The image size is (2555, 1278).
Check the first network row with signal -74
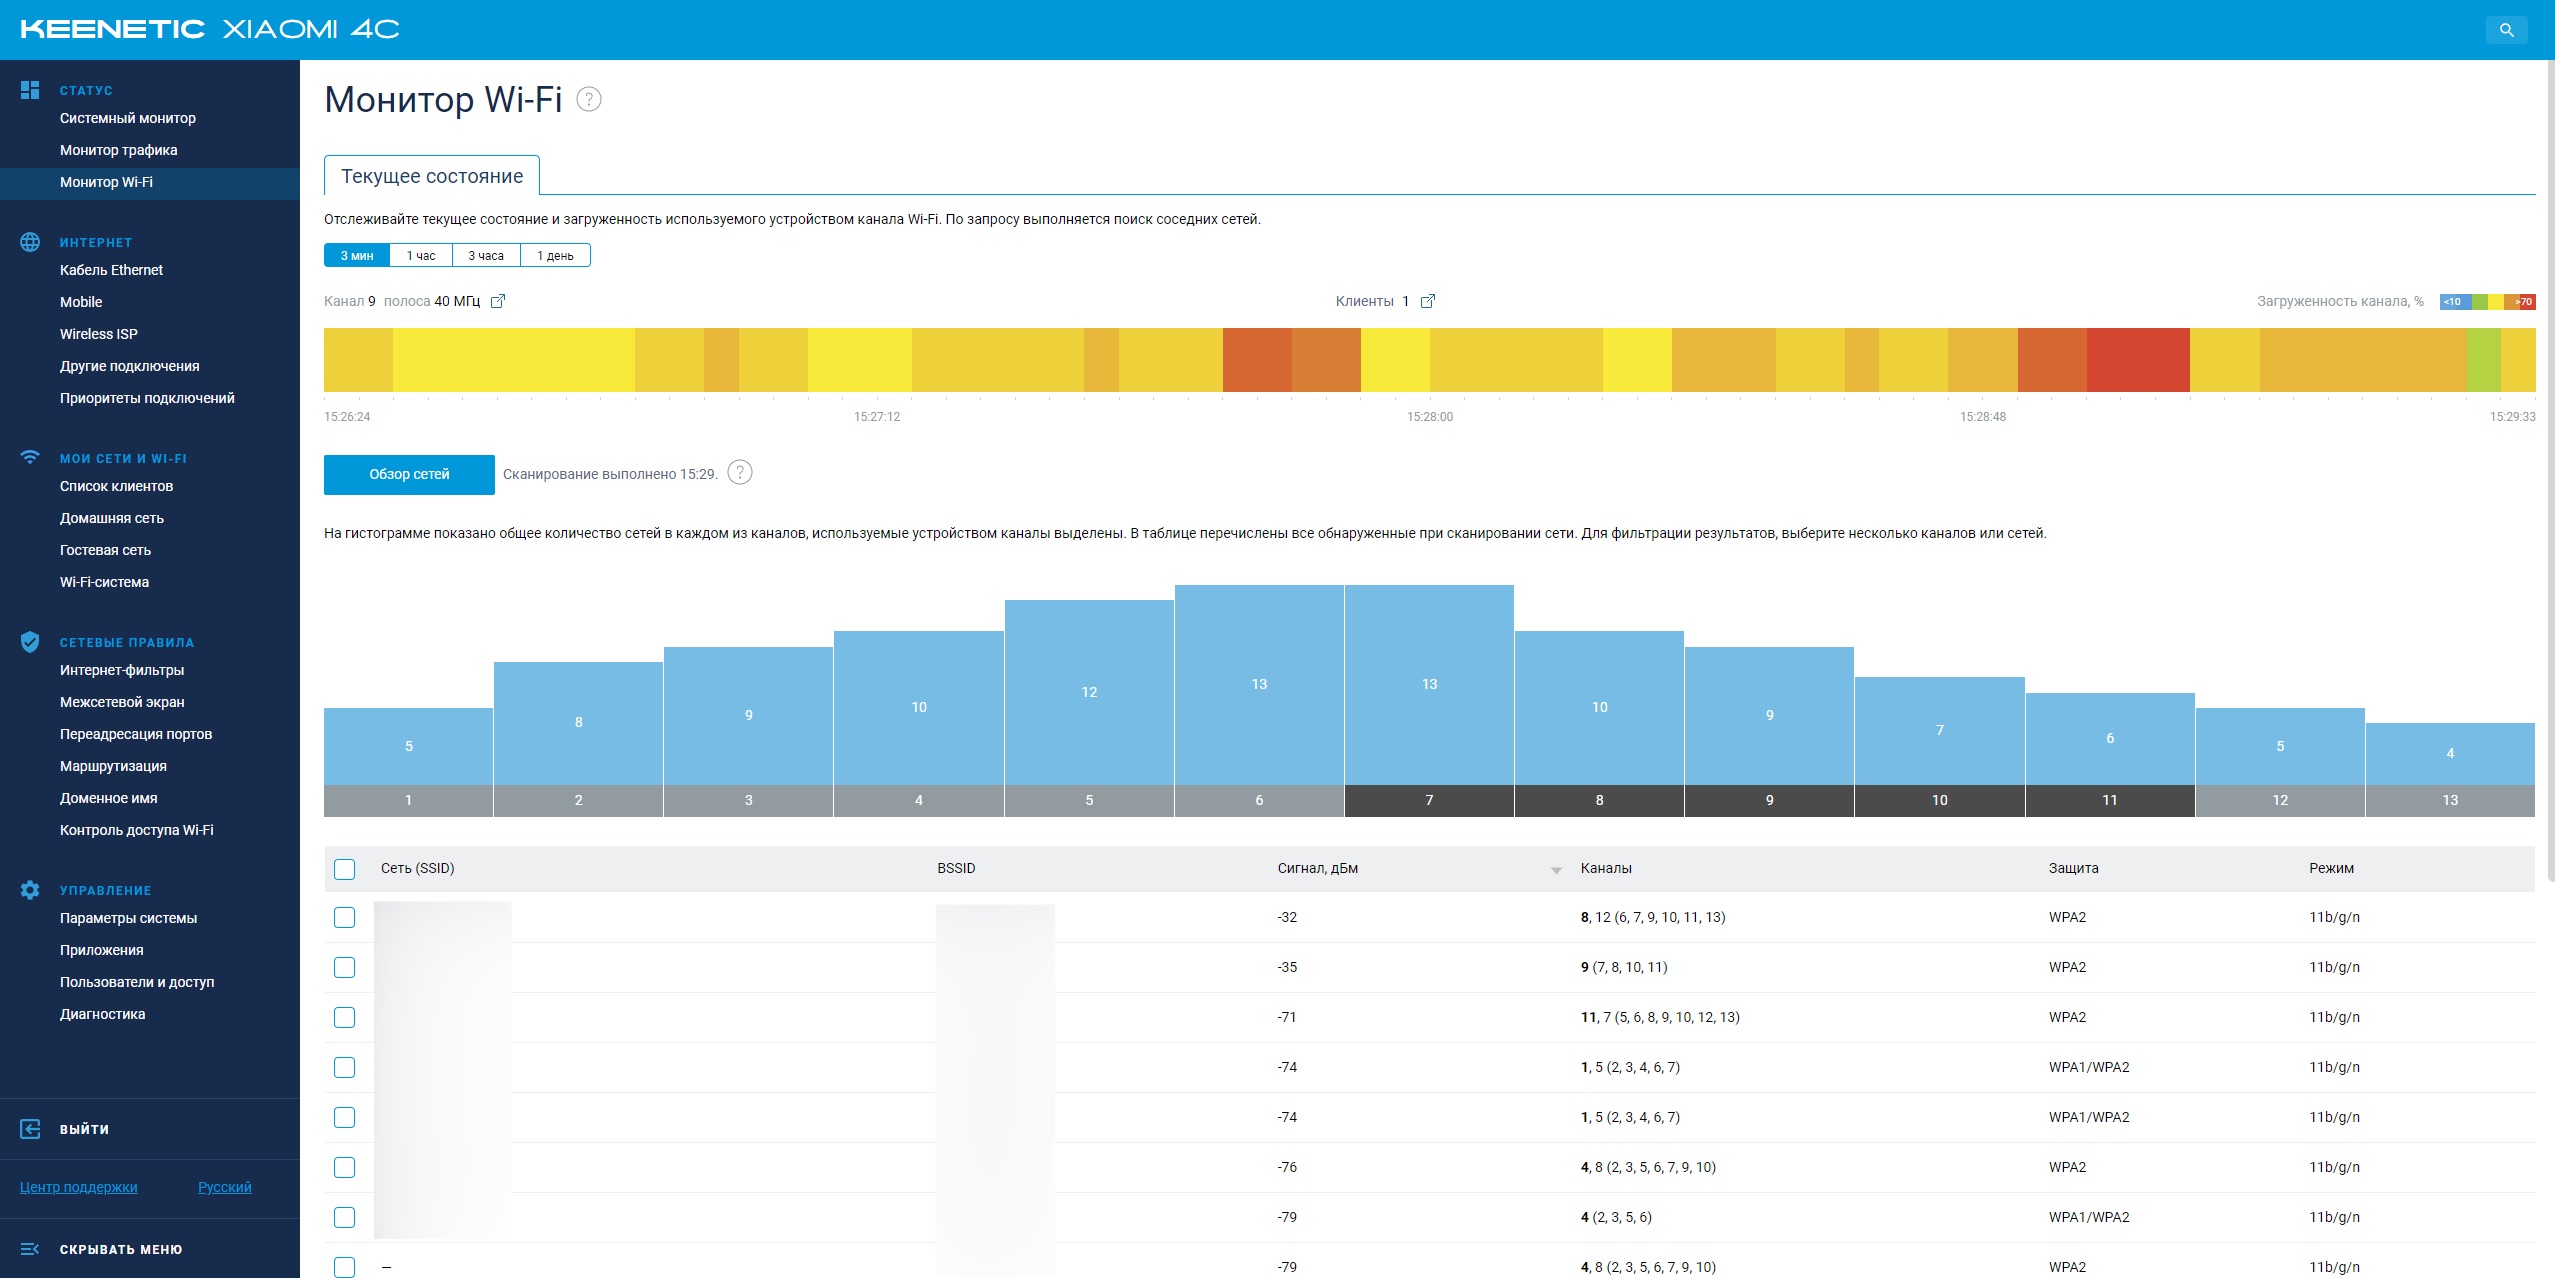tap(344, 1068)
